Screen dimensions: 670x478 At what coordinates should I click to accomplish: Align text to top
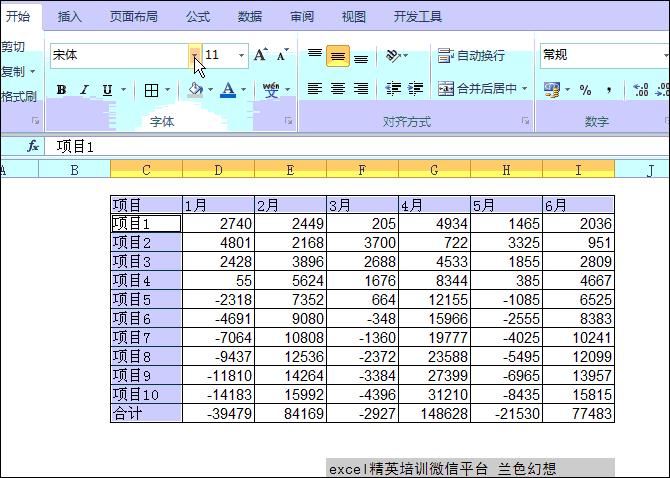click(315, 55)
